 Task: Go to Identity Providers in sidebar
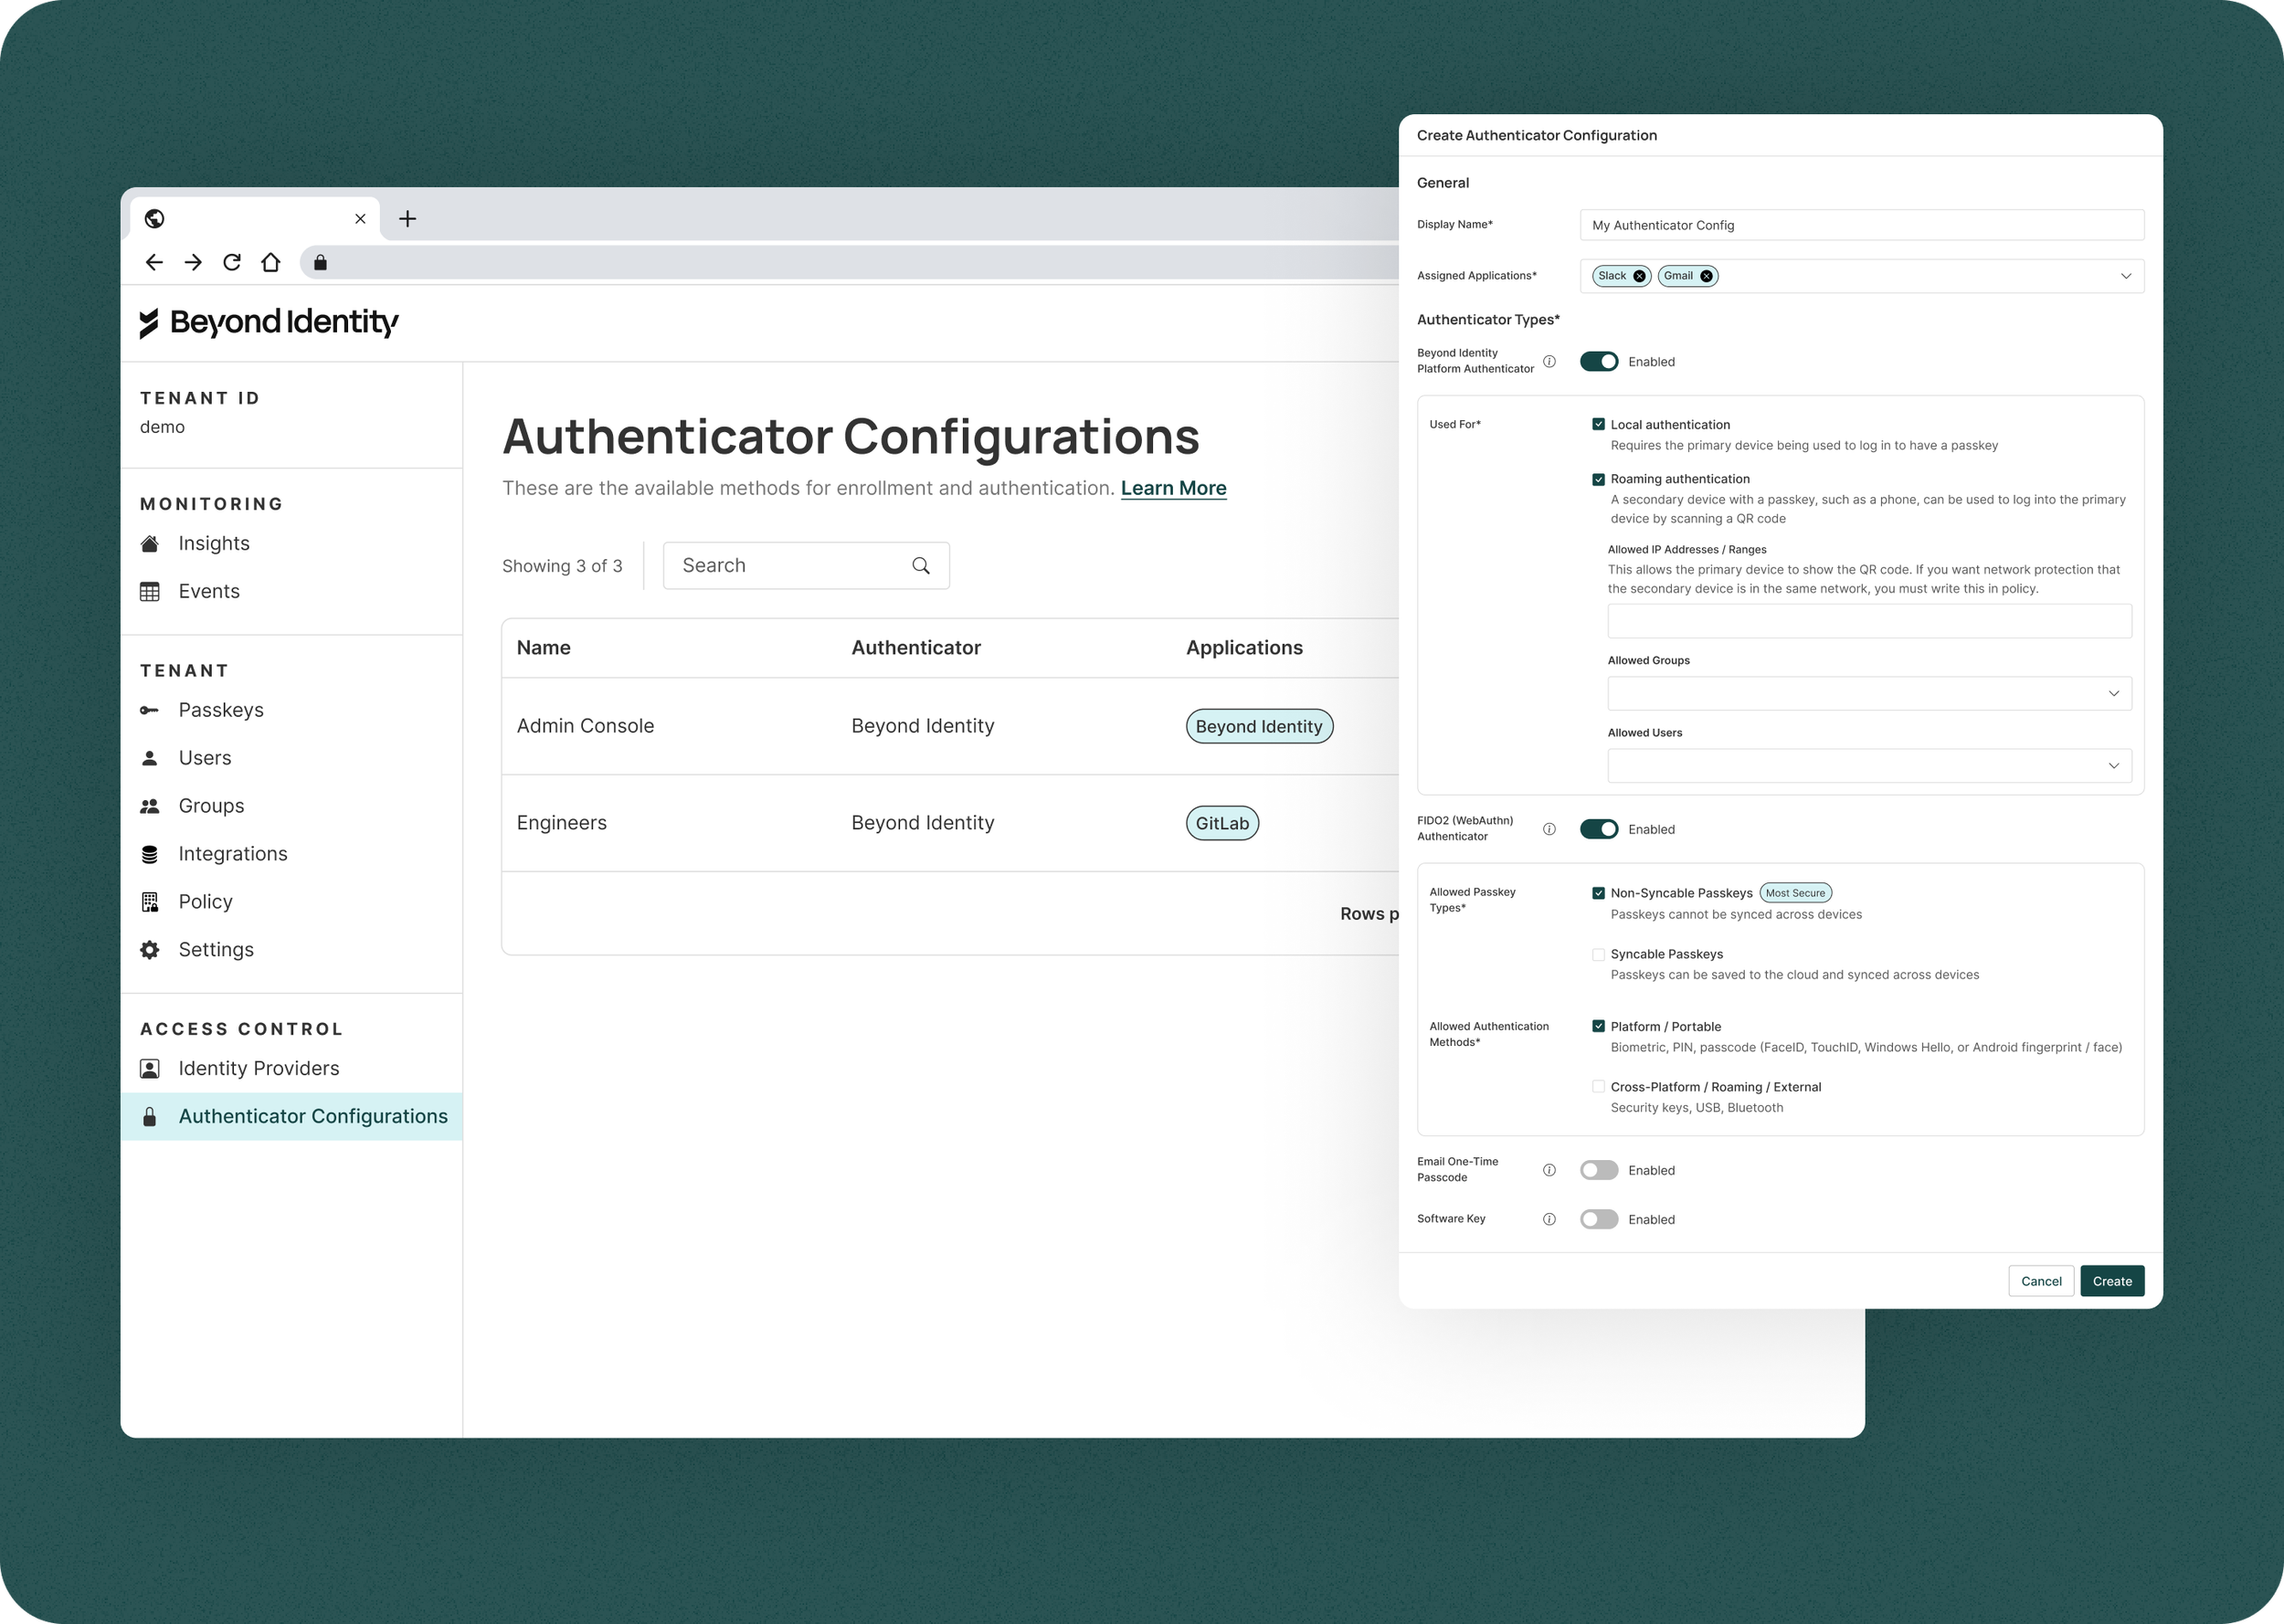[x=258, y=1068]
